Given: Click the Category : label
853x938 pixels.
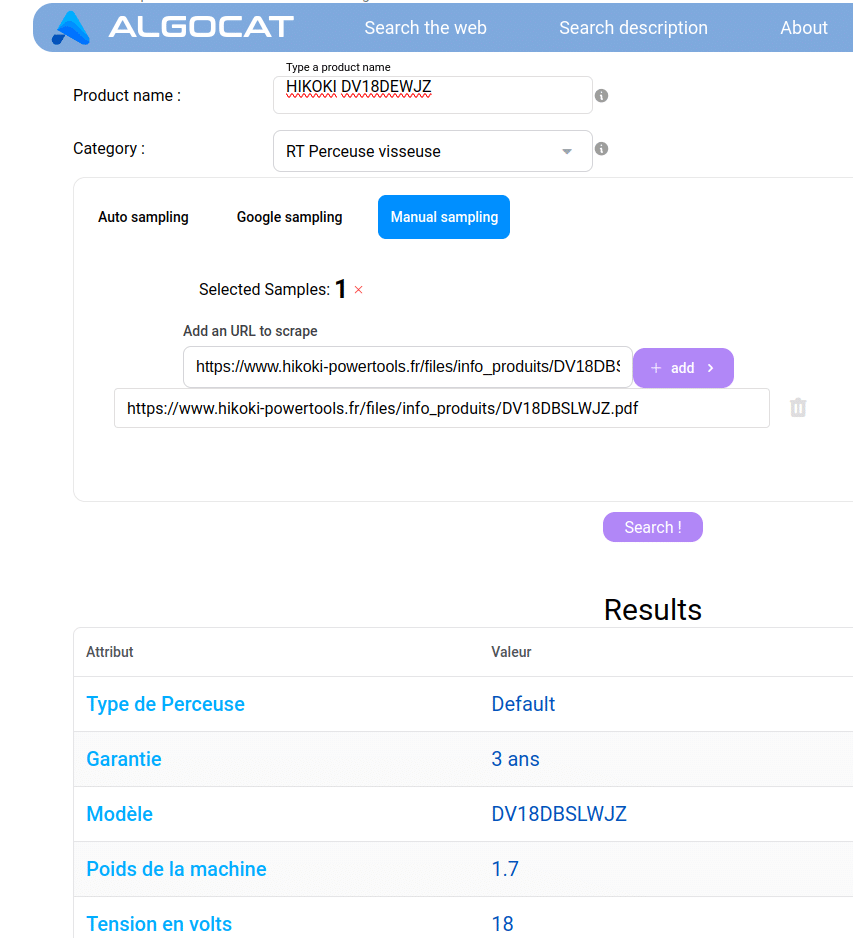Looking at the screenshot, I should pyautogui.click(x=109, y=148).
